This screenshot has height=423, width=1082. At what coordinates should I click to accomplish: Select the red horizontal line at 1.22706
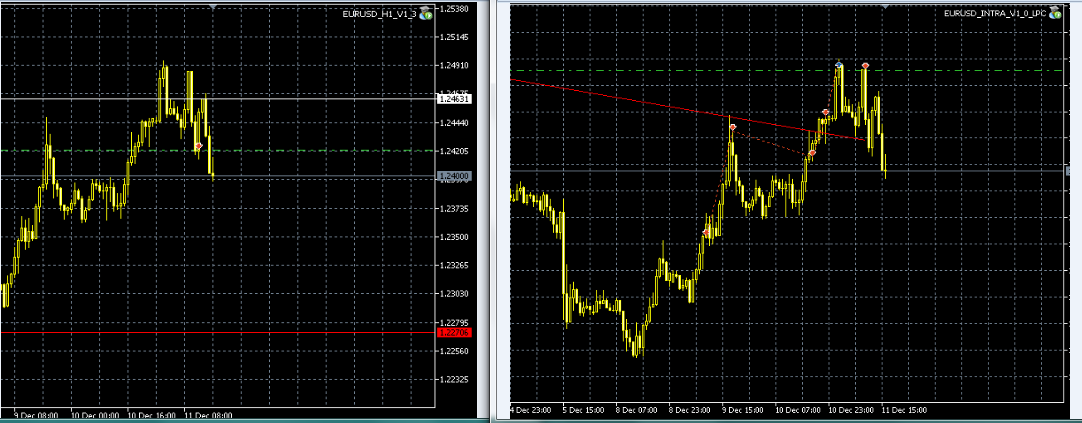pyautogui.click(x=218, y=333)
